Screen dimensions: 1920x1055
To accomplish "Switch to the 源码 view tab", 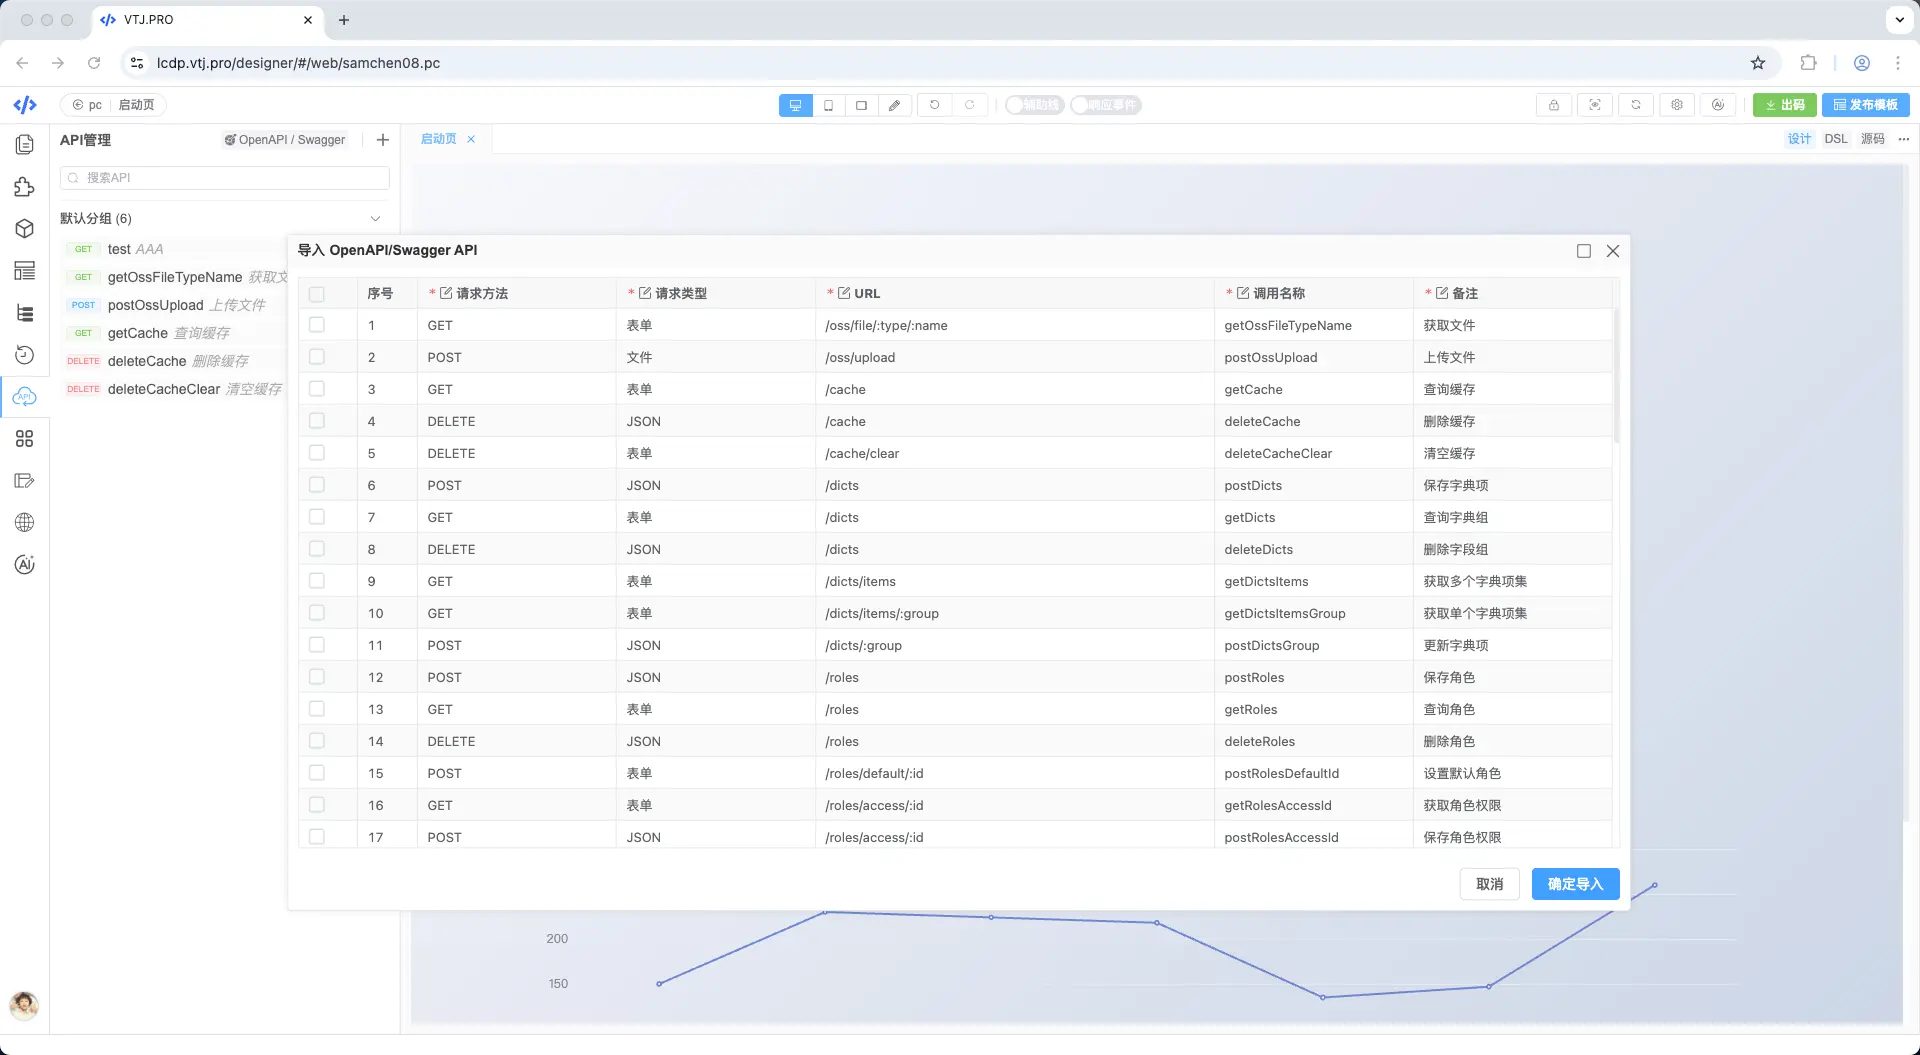I will 1872,139.
